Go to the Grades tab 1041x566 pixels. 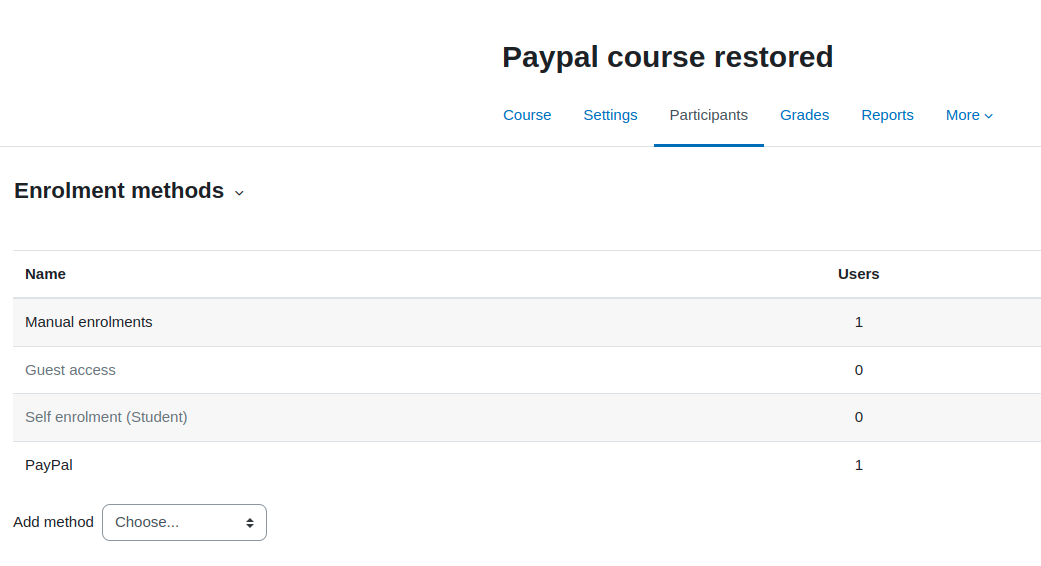pos(804,115)
